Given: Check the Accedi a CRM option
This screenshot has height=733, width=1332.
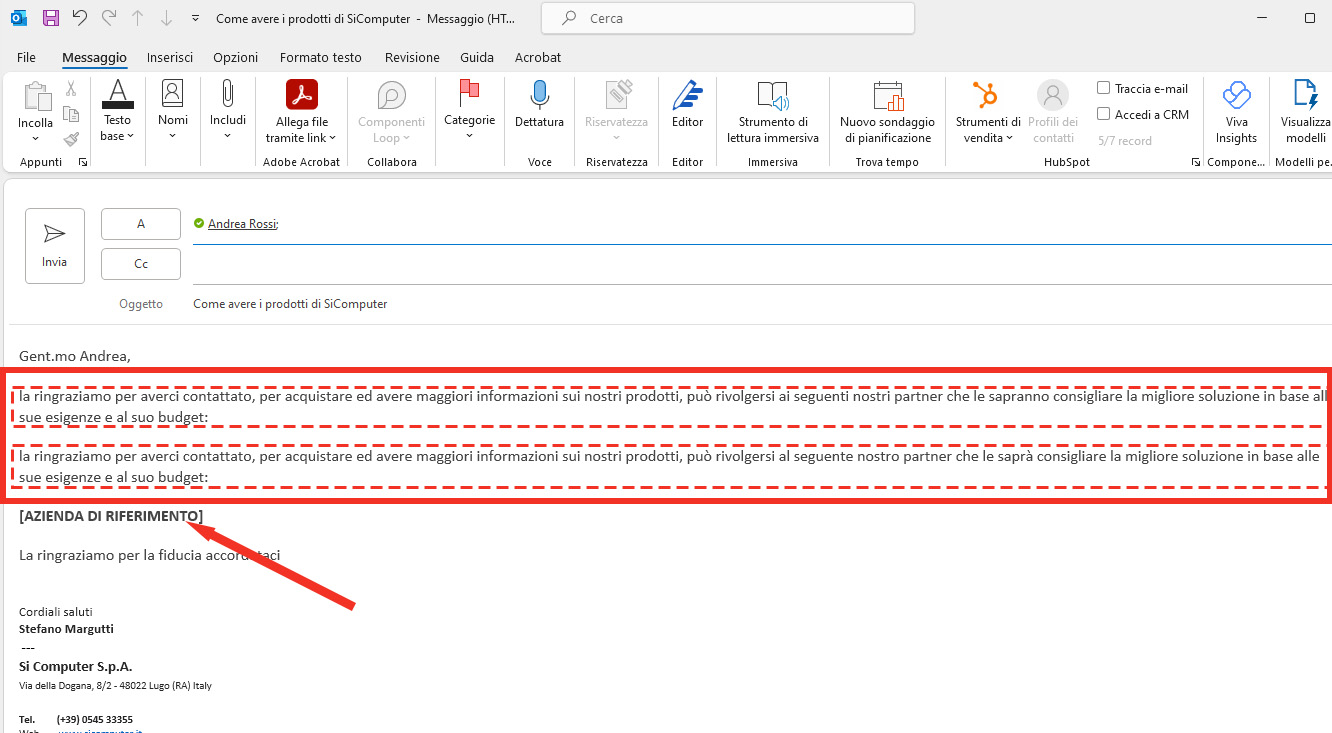Looking at the screenshot, I should (x=1103, y=114).
